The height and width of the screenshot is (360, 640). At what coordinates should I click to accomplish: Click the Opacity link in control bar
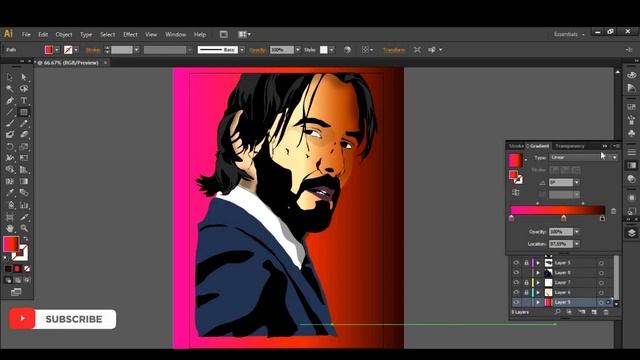pyautogui.click(x=258, y=50)
